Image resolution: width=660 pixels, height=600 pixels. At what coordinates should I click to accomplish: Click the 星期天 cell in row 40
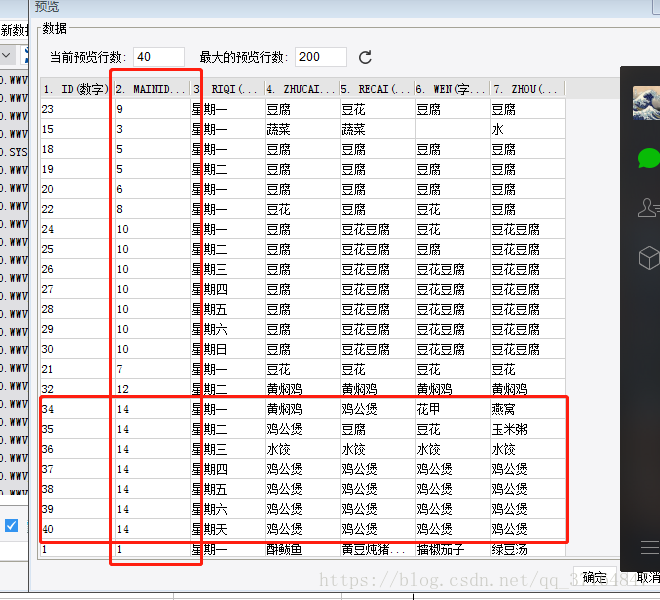[x=227, y=529]
